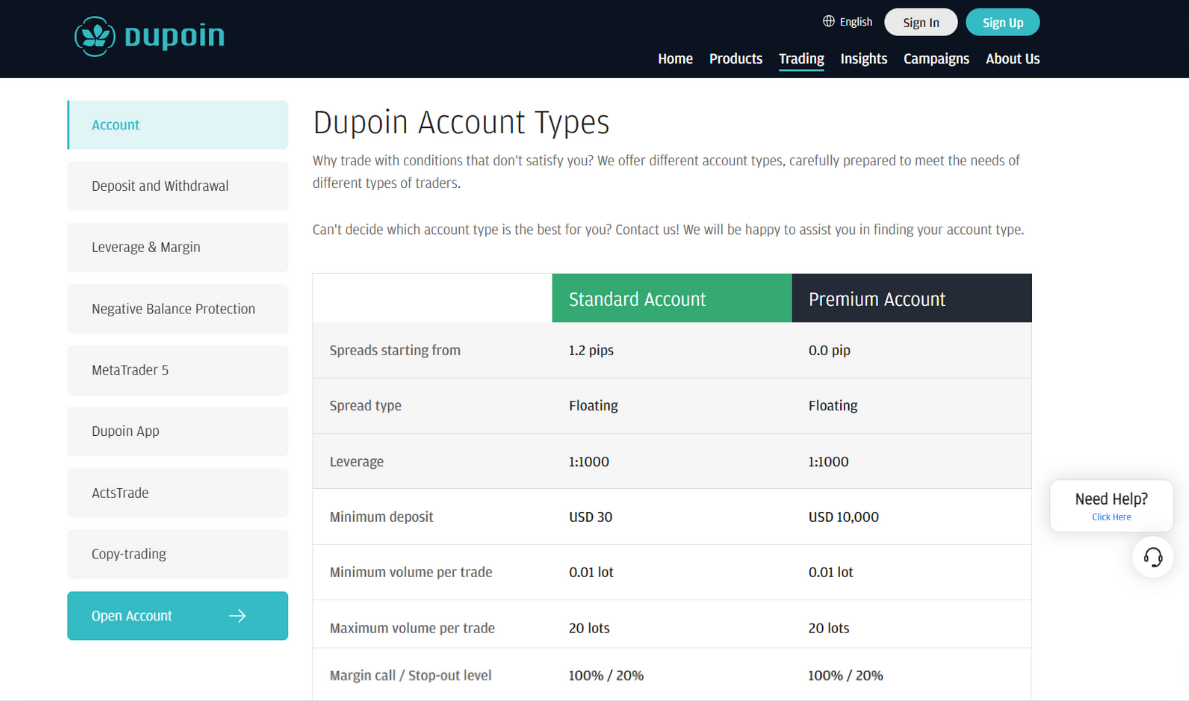Click the 'Spread type' row label
The height and width of the screenshot is (701, 1189).
pyautogui.click(x=365, y=406)
